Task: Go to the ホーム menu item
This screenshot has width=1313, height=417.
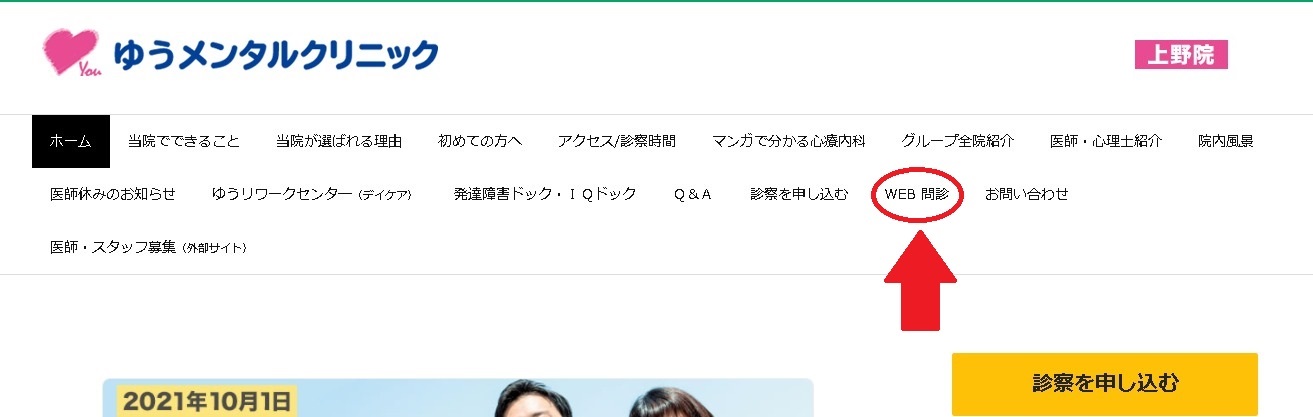Action: 70,141
